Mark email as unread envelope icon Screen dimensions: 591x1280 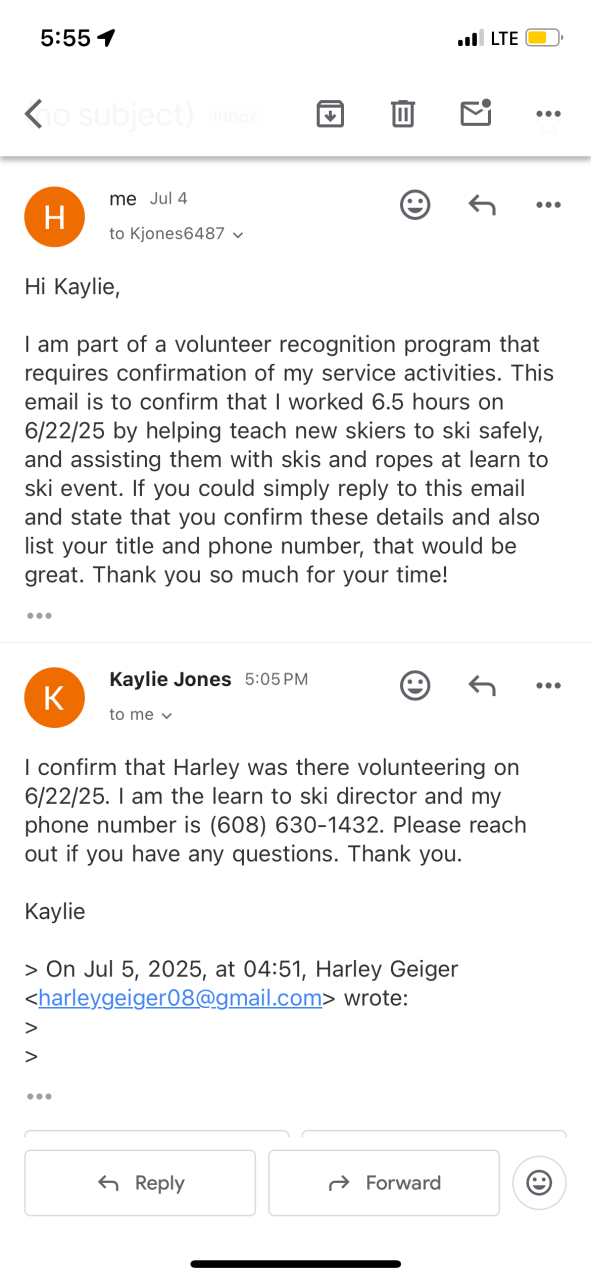point(476,113)
